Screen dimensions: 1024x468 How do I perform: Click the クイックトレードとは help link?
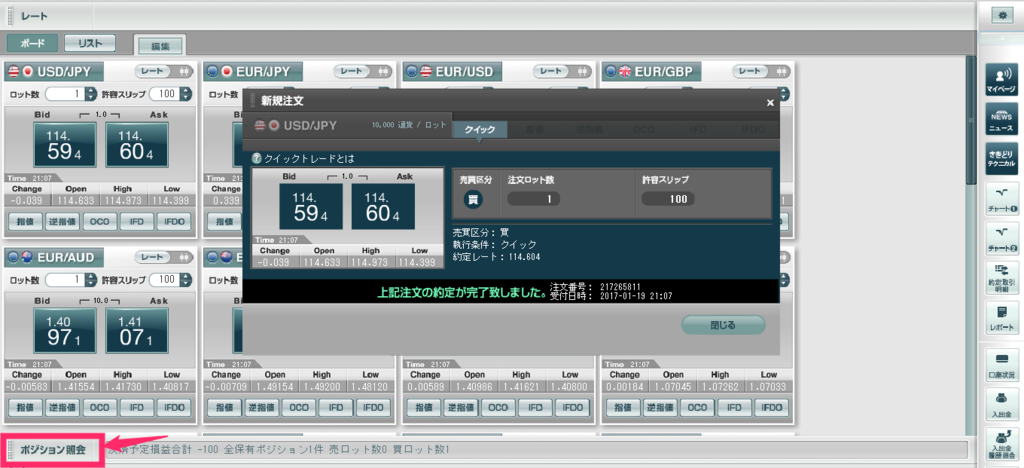310,159
